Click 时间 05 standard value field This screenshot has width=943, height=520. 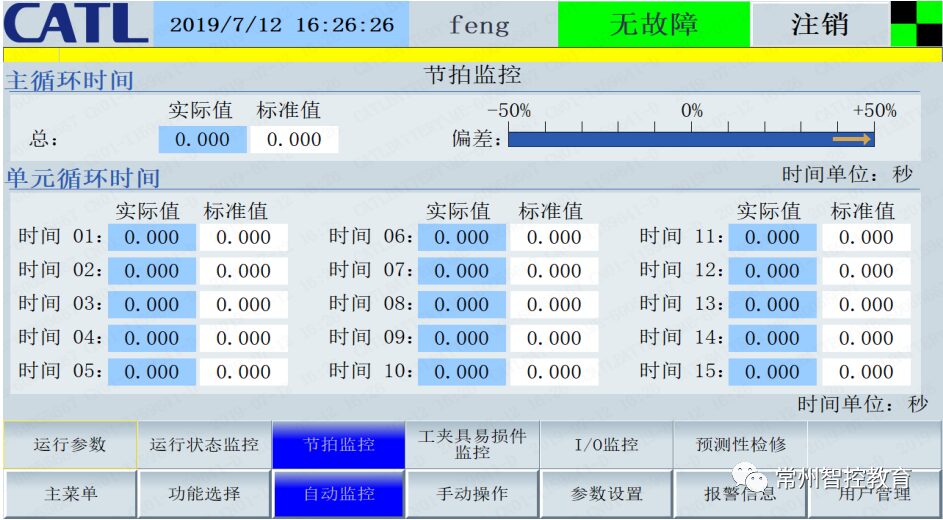point(244,372)
